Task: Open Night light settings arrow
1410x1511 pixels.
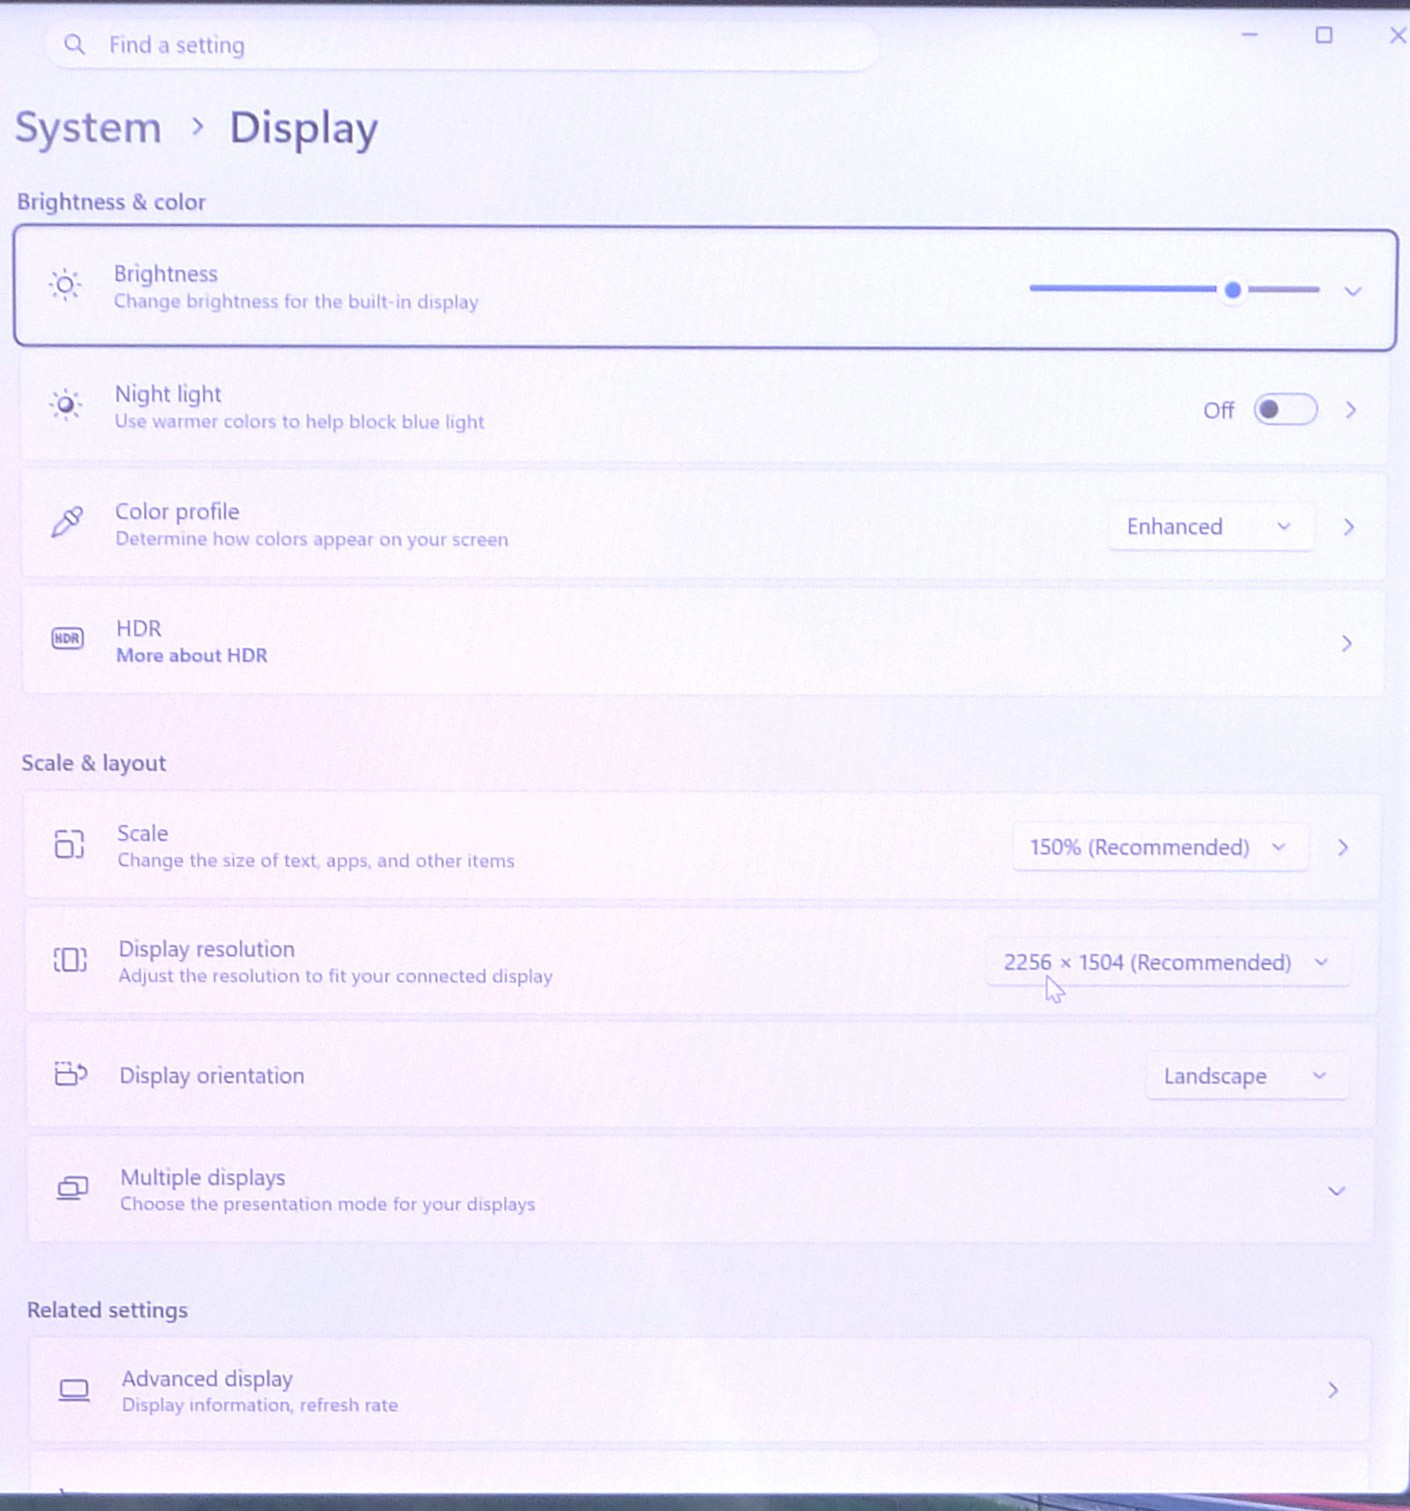Action: [1351, 410]
